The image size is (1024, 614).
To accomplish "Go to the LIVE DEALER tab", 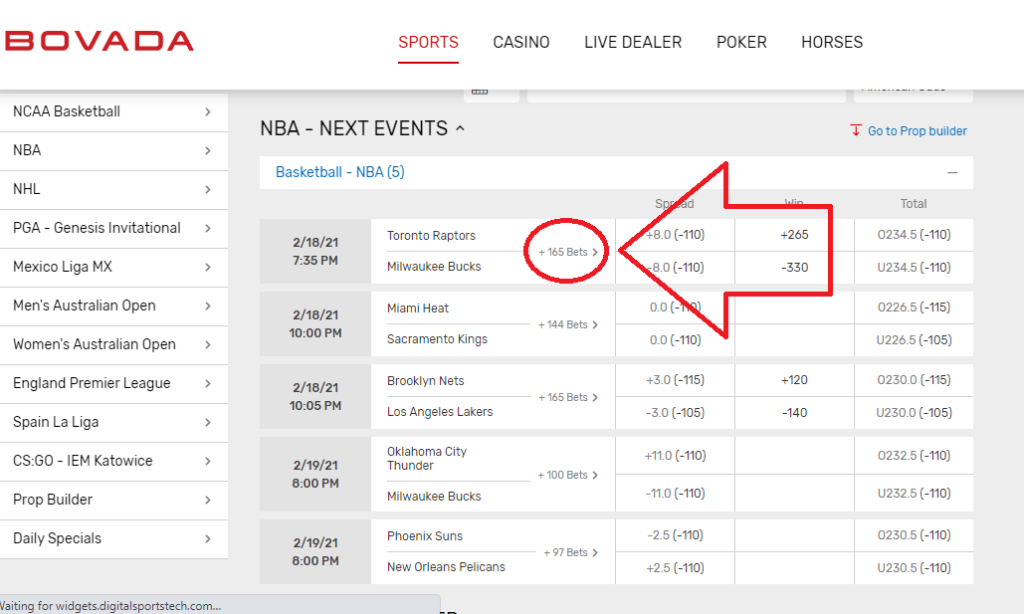I will tap(633, 42).
